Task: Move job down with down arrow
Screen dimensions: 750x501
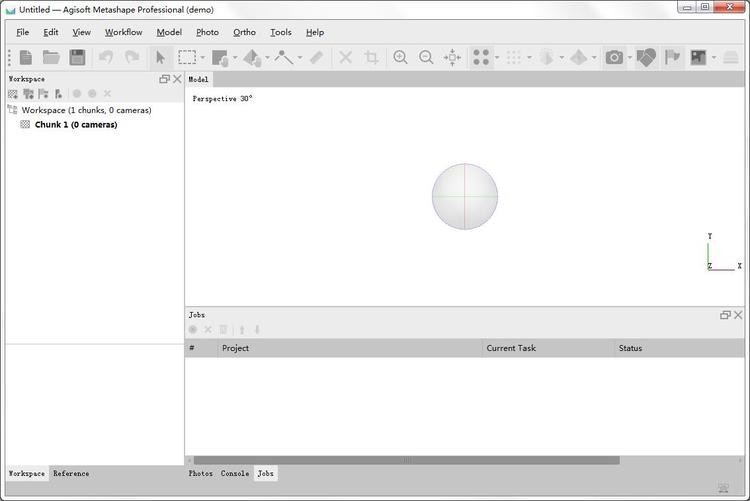Action: (x=257, y=329)
